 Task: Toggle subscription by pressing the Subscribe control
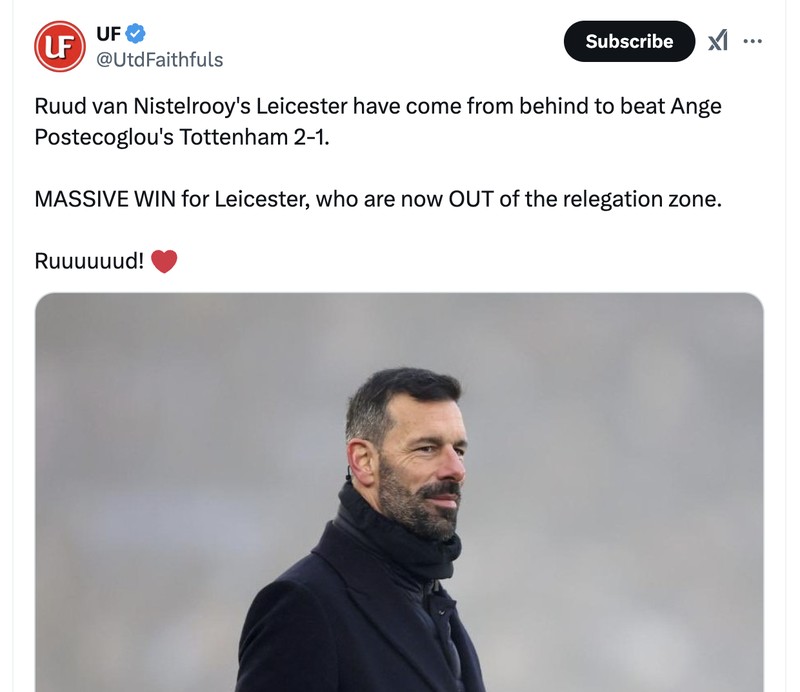pyautogui.click(x=629, y=41)
